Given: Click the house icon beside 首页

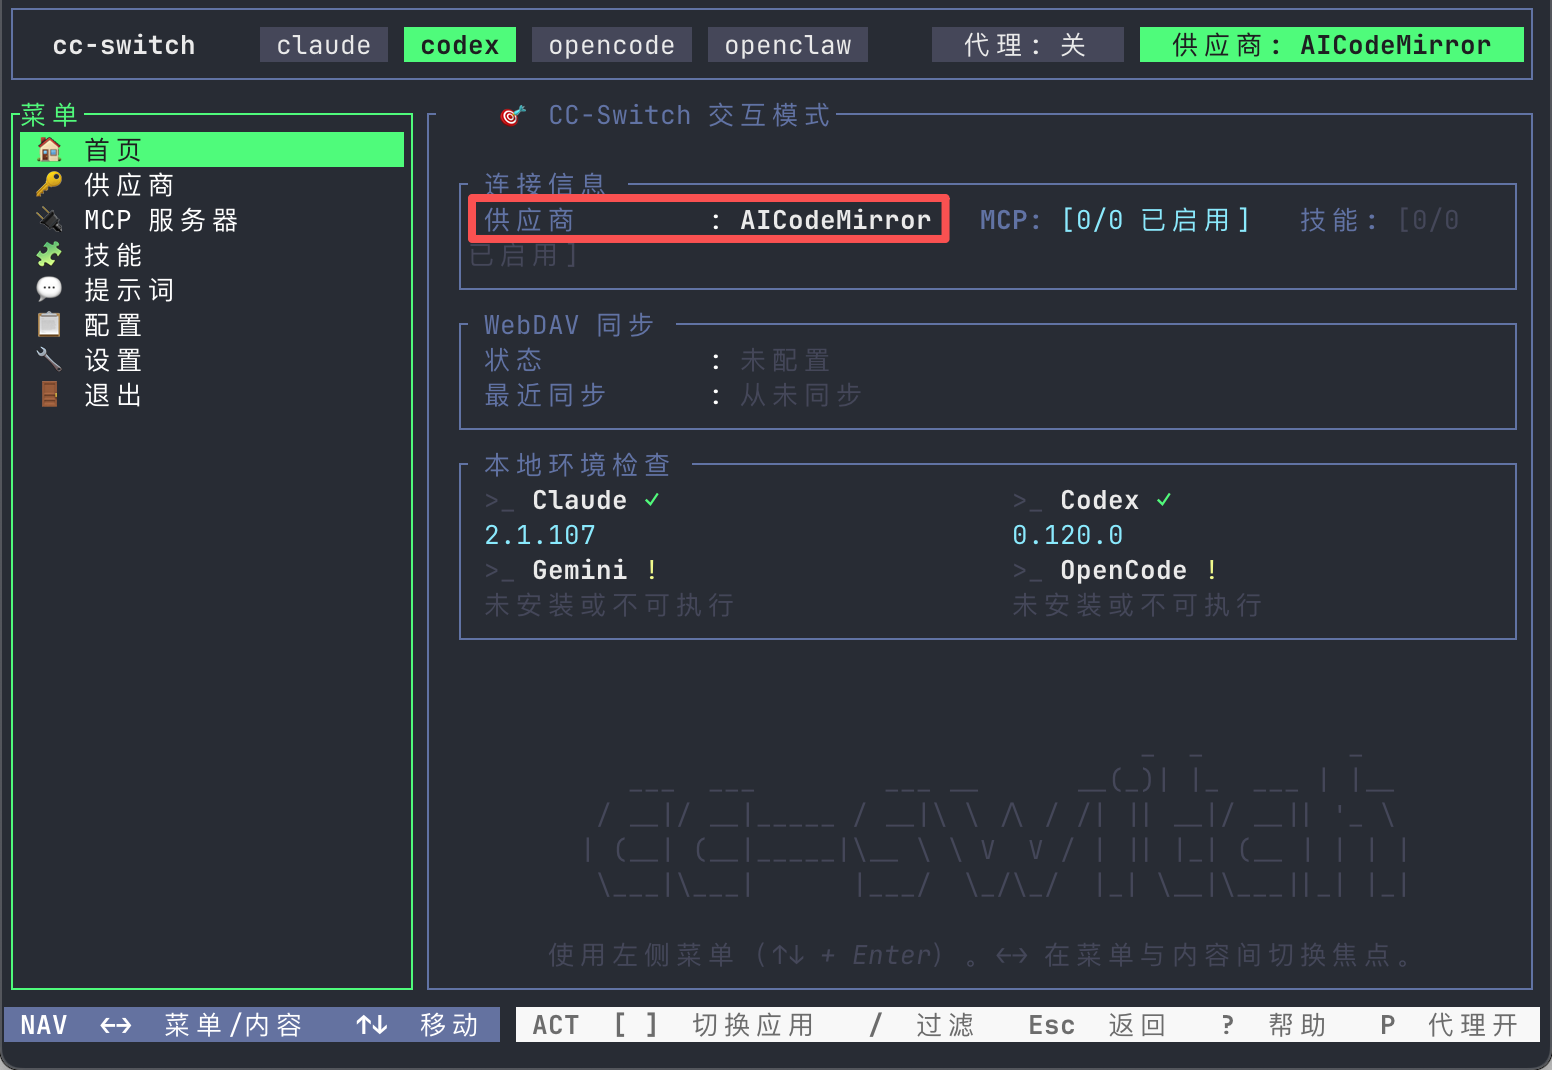Looking at the screenshot, I should [49, 150].
